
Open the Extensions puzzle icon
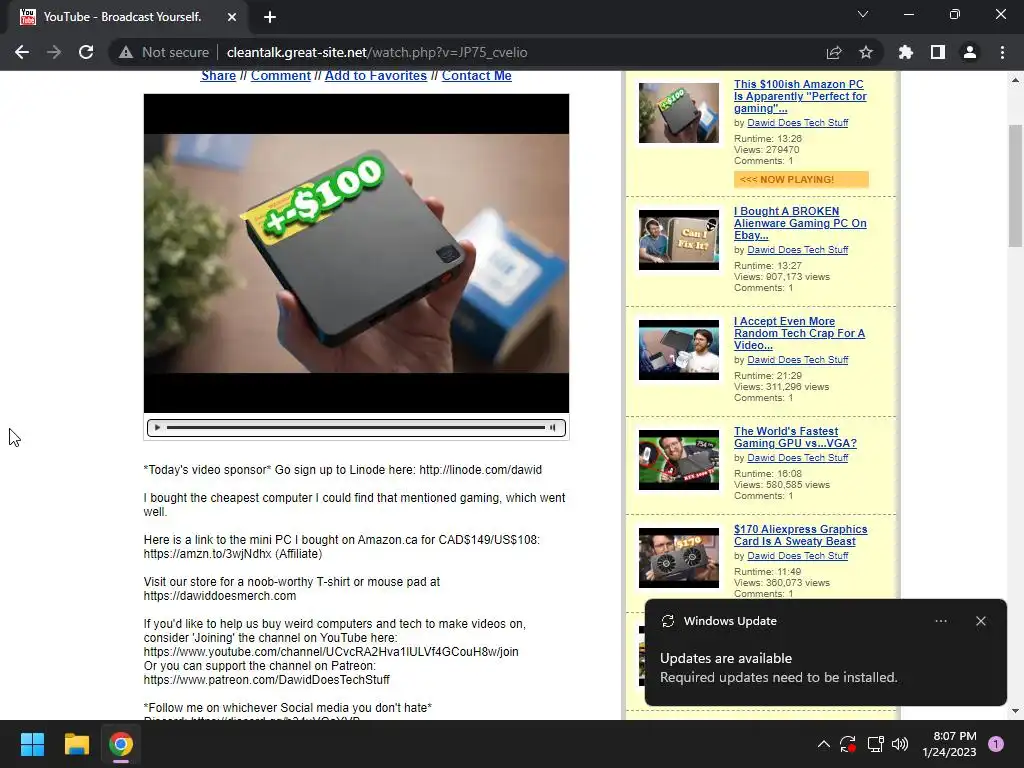point(906,52)
